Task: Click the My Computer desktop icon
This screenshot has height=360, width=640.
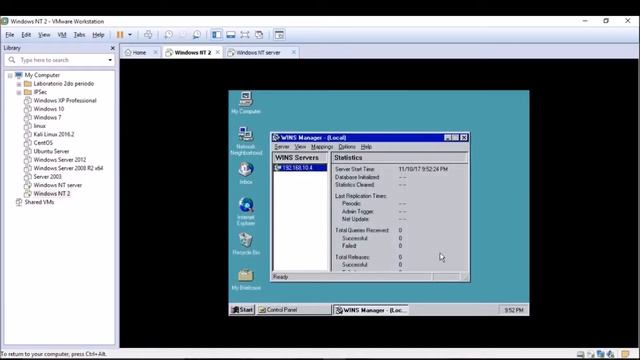Action: (x=246, y=103)
